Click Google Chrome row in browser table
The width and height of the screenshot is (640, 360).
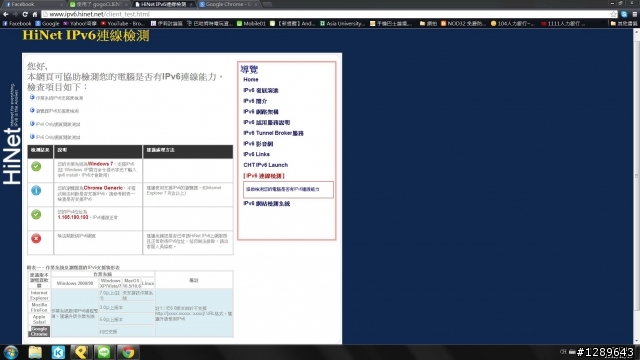[x=39, y=331]
